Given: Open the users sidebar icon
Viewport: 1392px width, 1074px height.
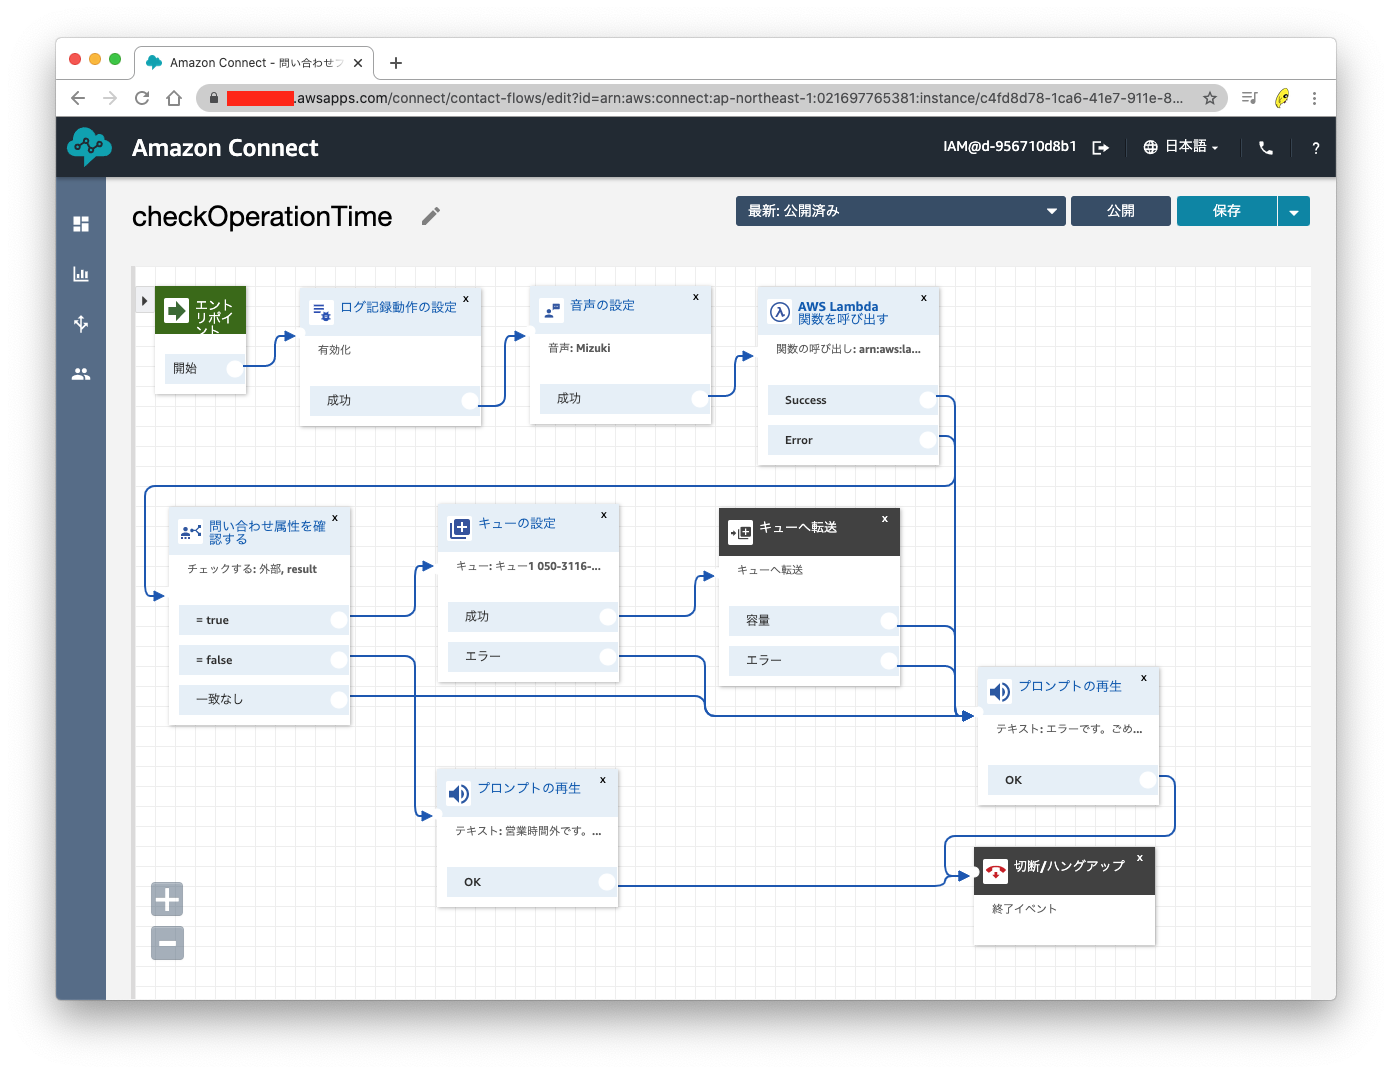Looking at the screenshot, I should (81, 374).
